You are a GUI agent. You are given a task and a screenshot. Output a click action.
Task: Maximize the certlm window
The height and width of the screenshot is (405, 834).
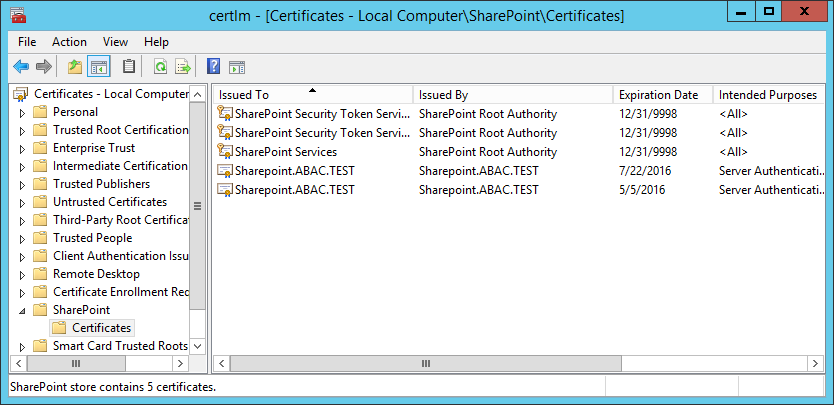(x=768, y=11)
